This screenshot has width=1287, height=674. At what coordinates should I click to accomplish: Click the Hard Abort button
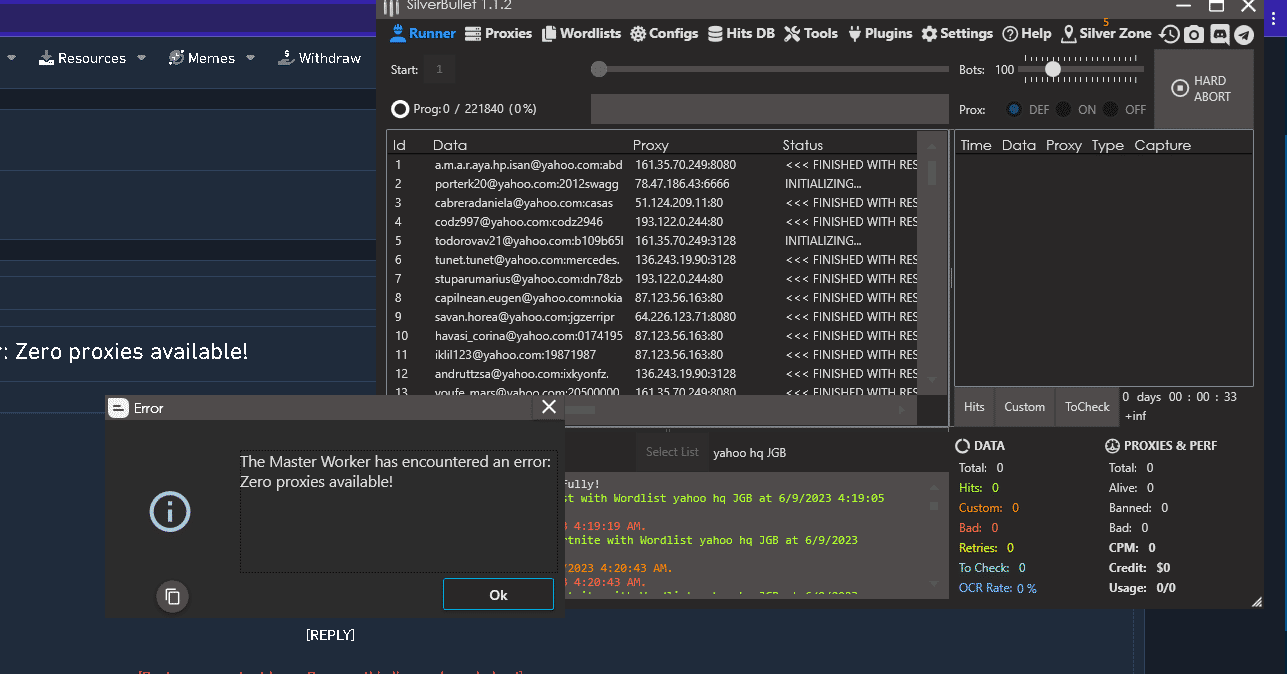[x=1203, y=89]
